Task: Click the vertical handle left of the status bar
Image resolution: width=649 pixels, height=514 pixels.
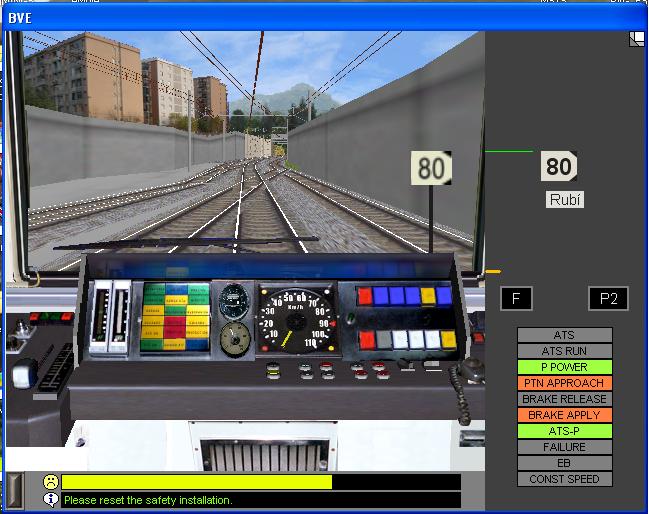Action: tap(14, 490)
